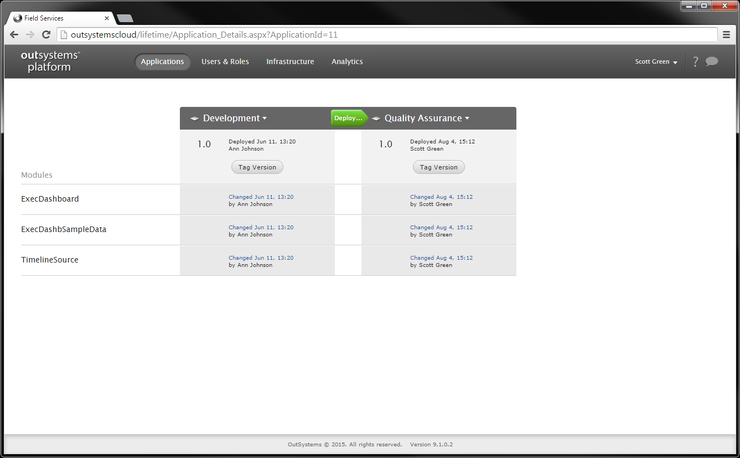This screenshot has width=740, height=458.
Task: Click the OutSystems copyright footer text
Action: click(345, 444)
